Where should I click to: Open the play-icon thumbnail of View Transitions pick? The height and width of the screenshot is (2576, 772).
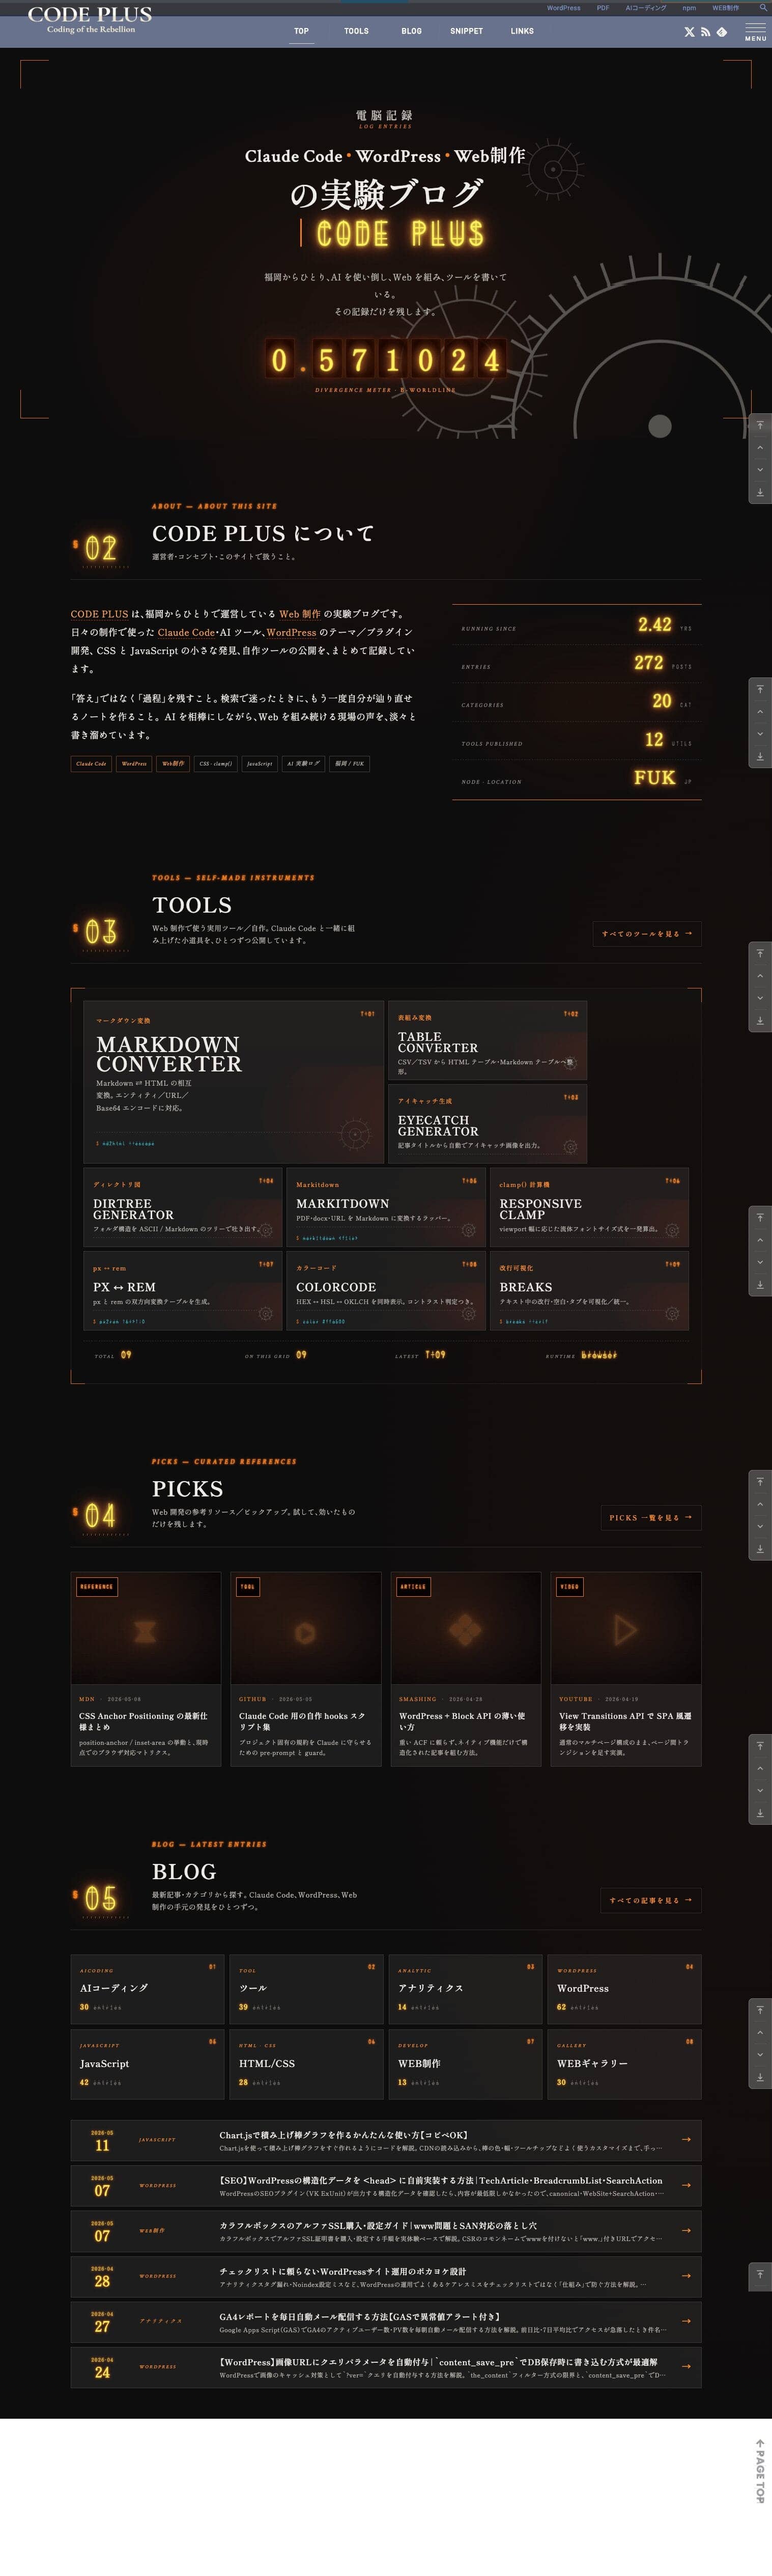[626, 1628]
